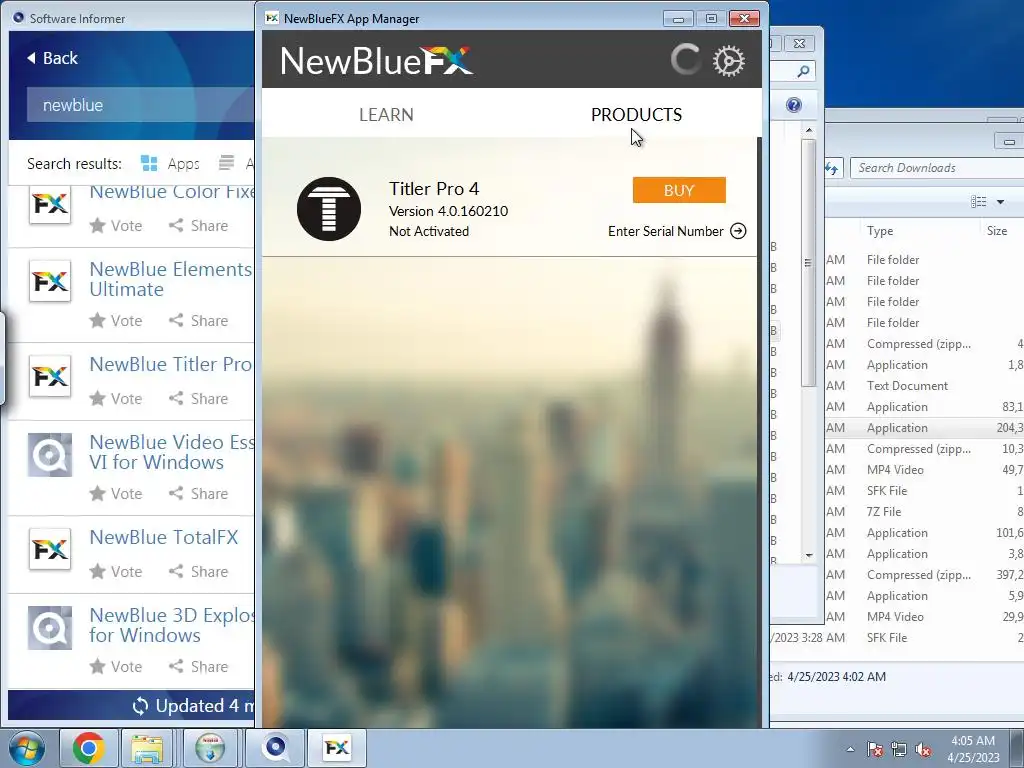
Task: Open the help icon in background window
Action: point(793,105)
